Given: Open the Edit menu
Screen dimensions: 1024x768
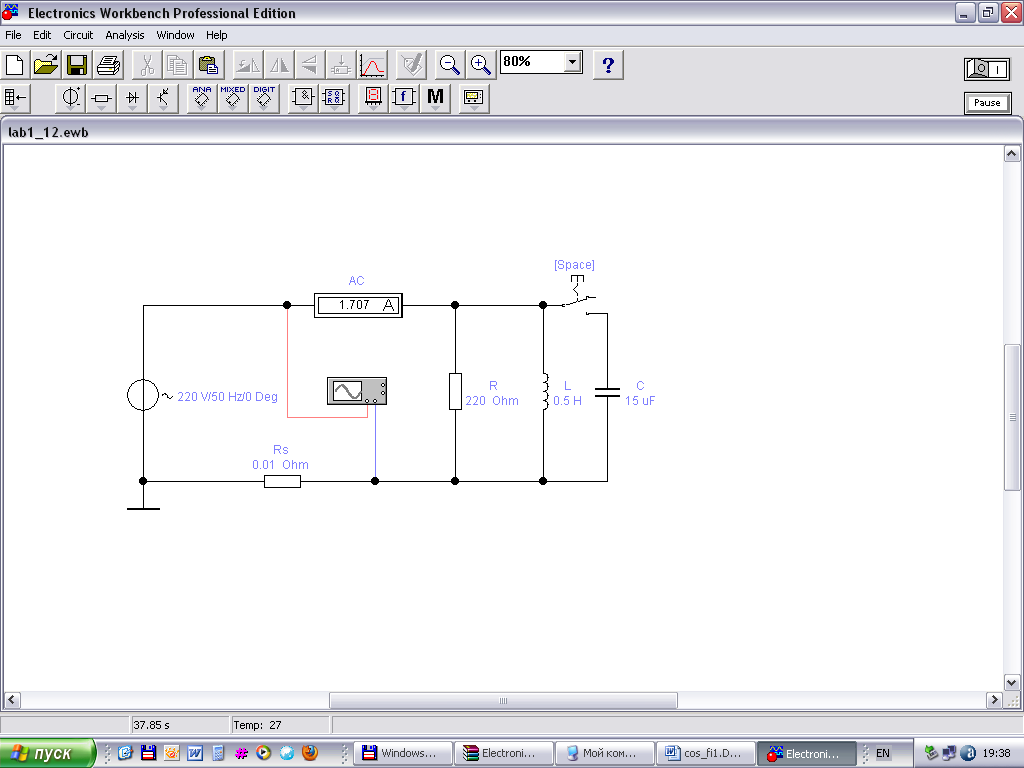Looking at the screenshot, I should (x=42, y=35).
